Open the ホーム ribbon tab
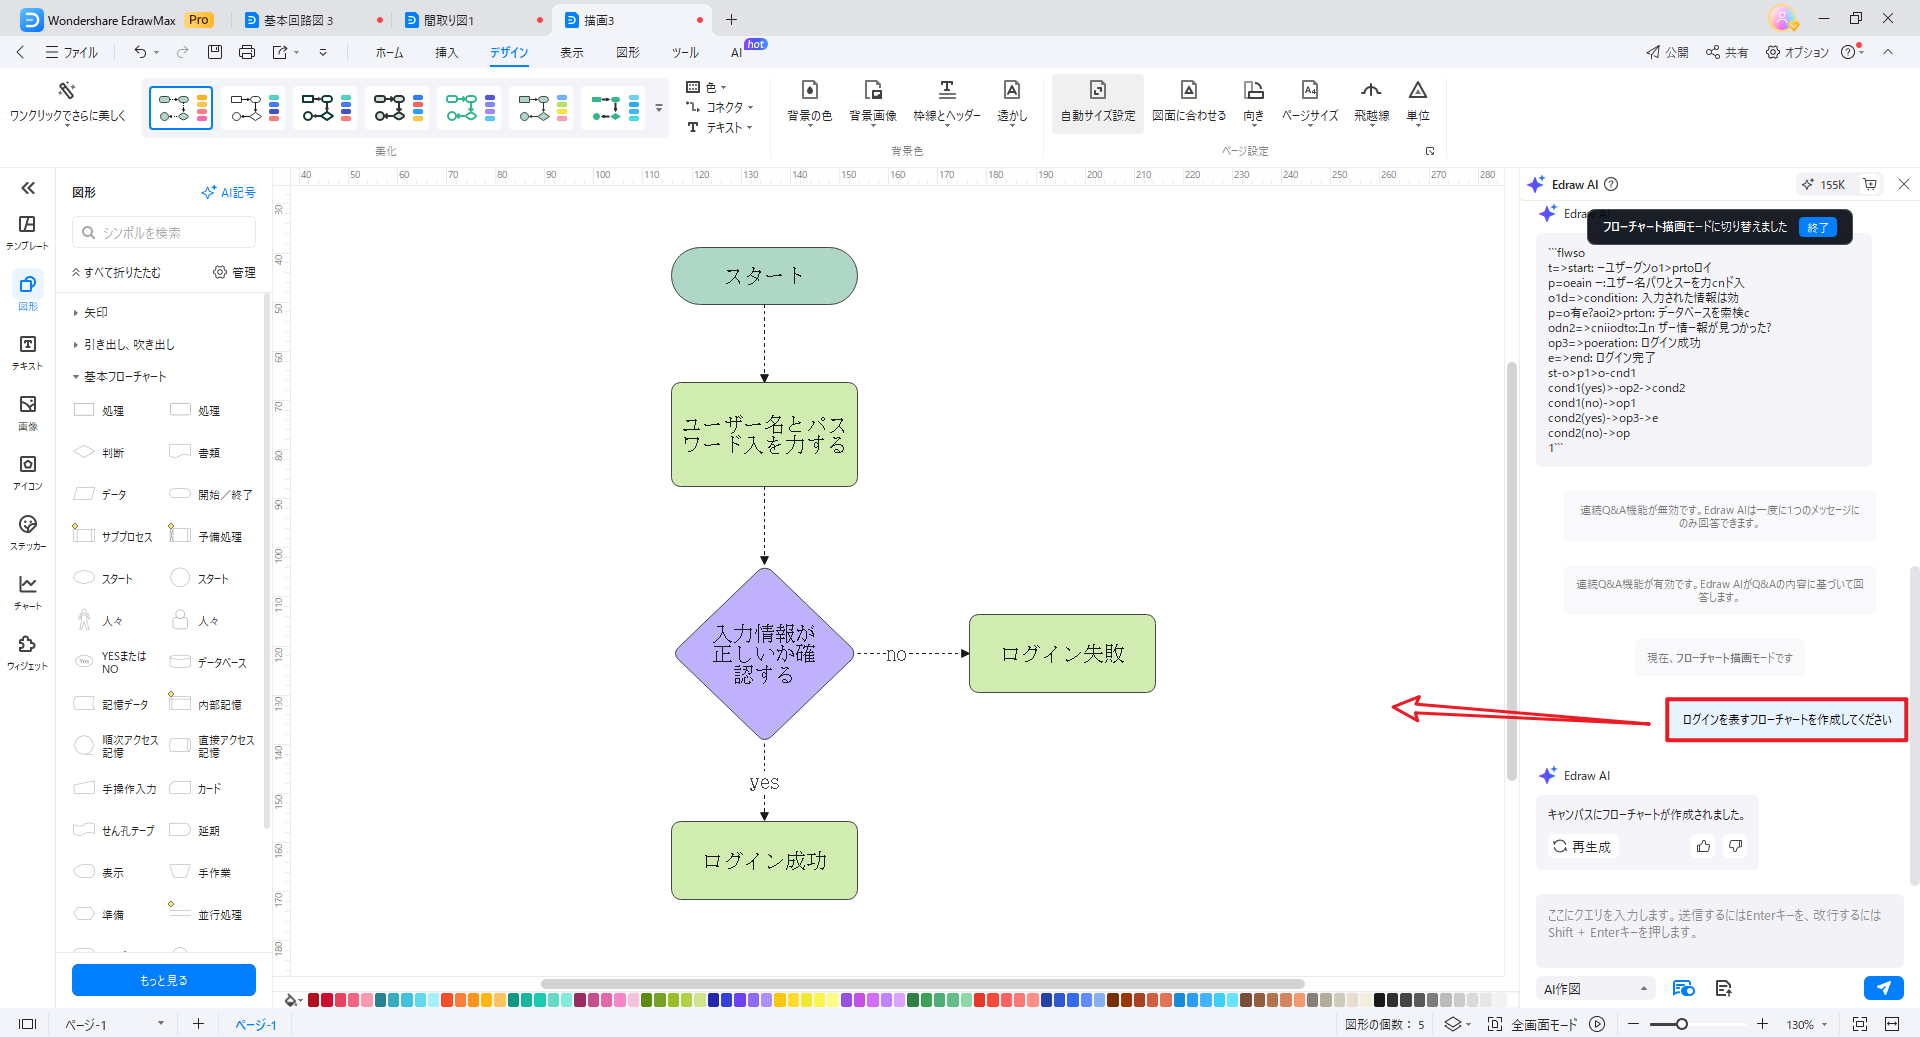1920x1037 pixels. click(x=390, y=52)
